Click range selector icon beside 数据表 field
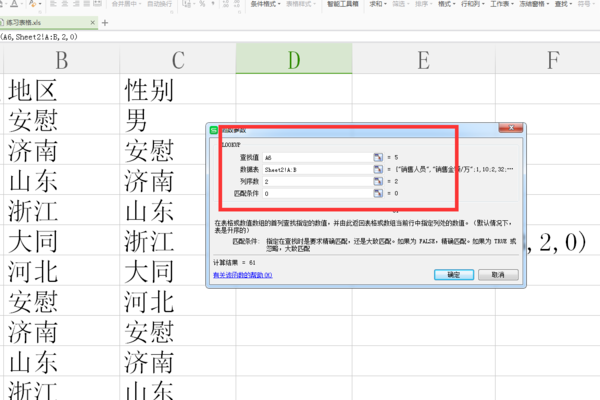Screen dimensions: 600x400 tap(378, 170)
